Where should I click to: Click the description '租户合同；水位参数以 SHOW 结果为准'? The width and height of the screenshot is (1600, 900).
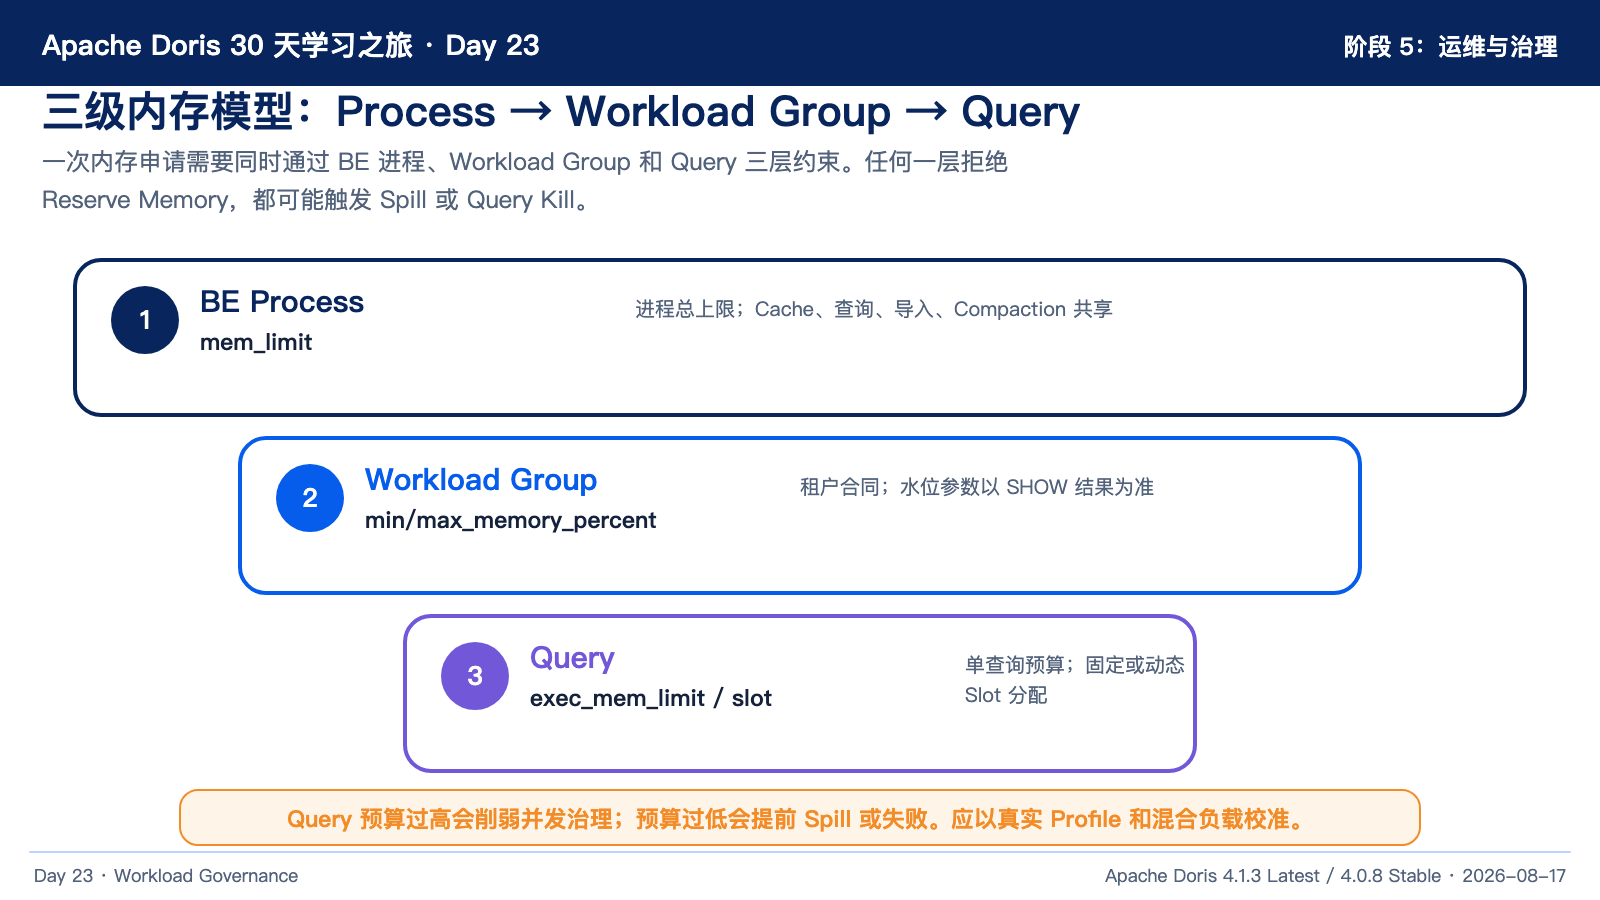pyautogui.click(x=977, y=487)
